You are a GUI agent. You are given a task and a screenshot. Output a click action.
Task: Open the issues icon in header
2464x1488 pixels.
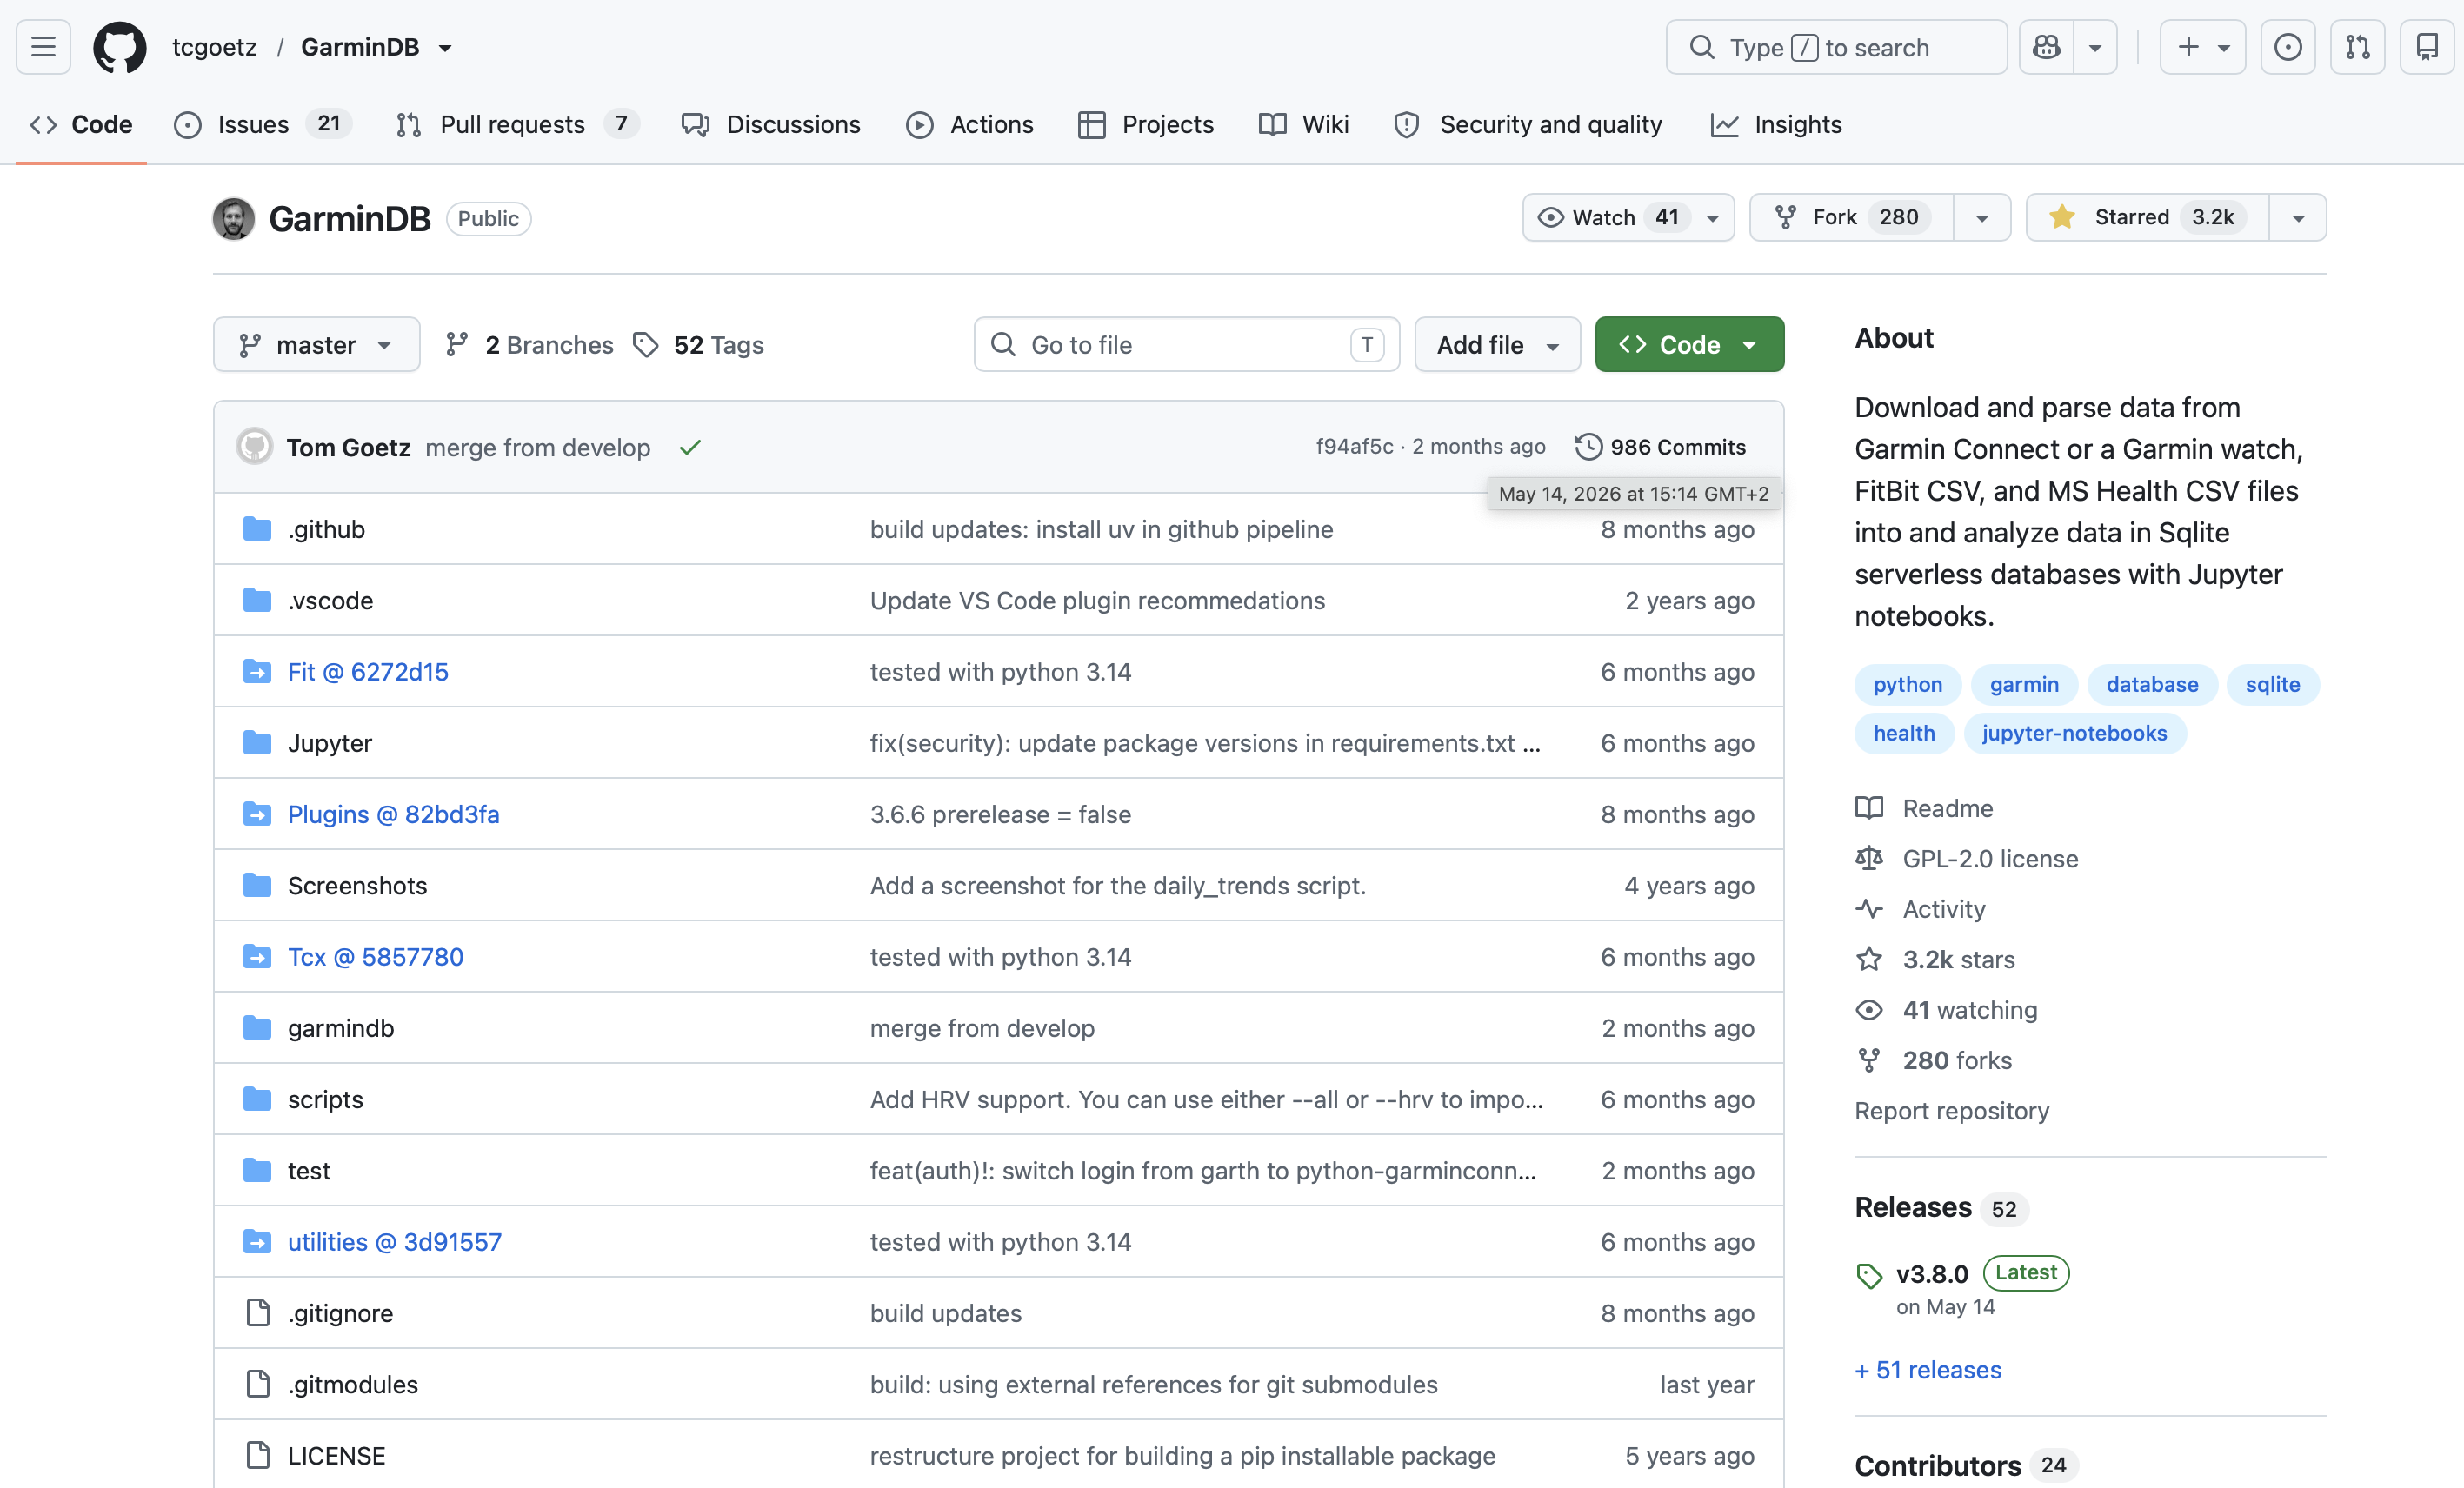click(2287, 47)
